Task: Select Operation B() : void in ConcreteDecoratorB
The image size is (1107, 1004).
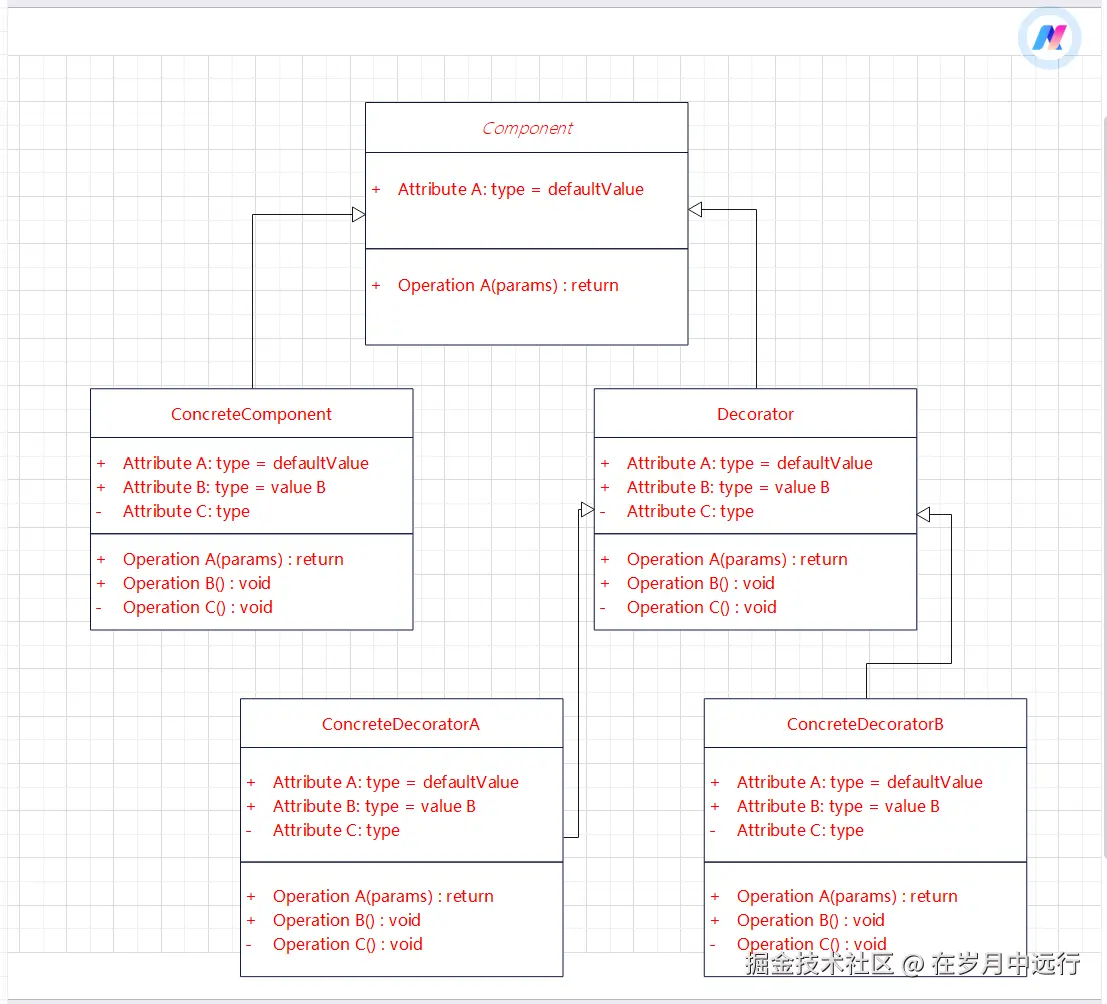Action: 810,920
